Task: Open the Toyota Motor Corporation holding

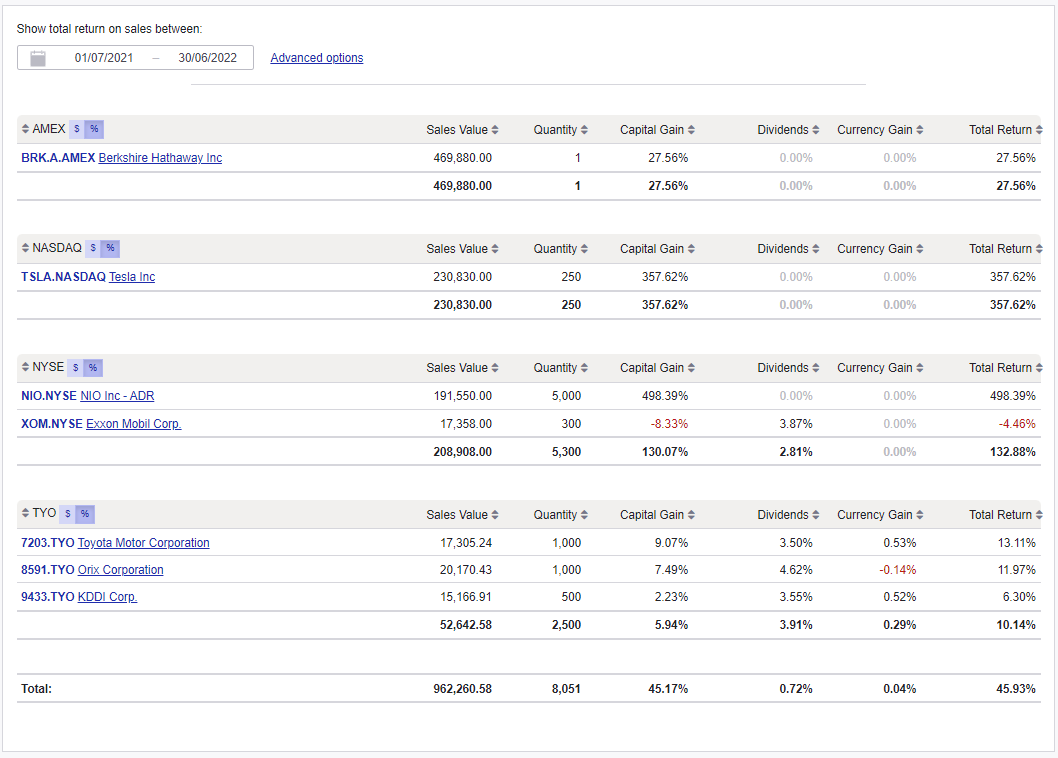Action: 143,542
